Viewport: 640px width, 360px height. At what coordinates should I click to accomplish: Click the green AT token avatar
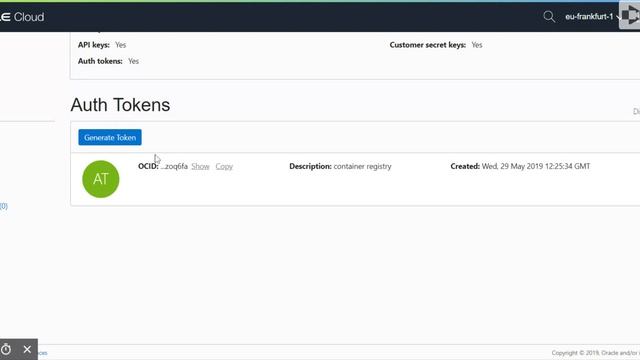[101, 179]
